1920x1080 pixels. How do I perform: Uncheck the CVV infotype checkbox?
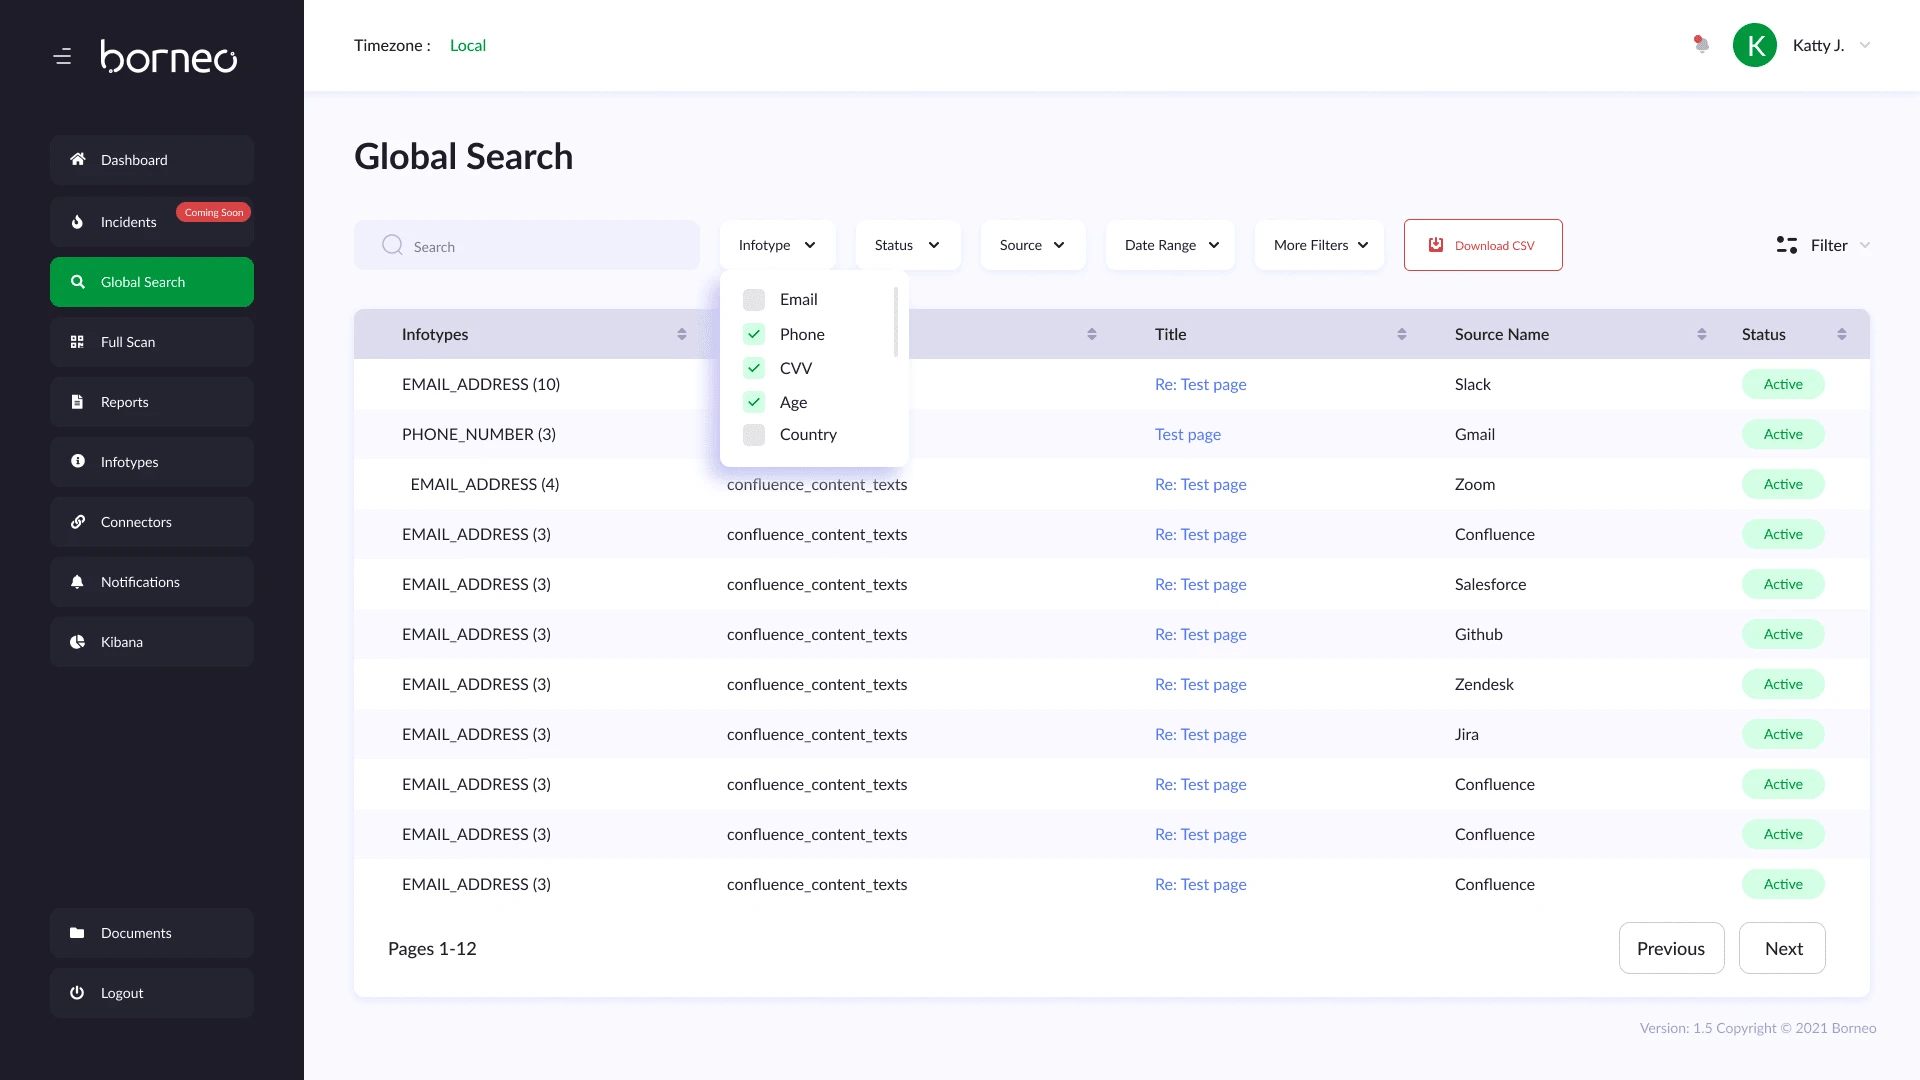pyautogui.click(x=754, y=368)
